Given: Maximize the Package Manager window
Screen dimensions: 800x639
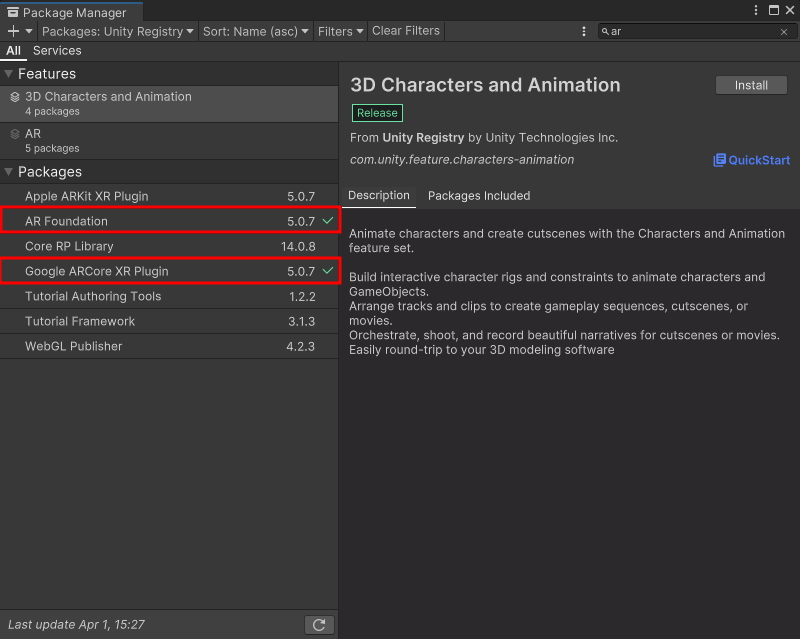Looking at the screenshot, I should pyautogui.click(x=774, y=11).
